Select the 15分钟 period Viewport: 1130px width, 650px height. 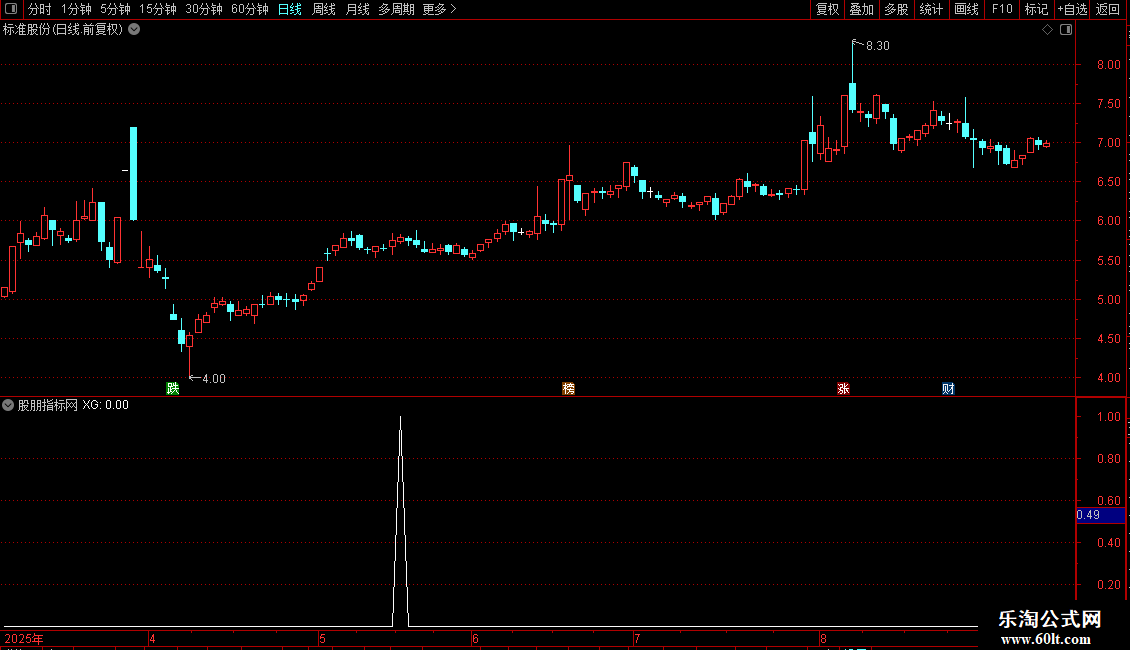[158, 9]
